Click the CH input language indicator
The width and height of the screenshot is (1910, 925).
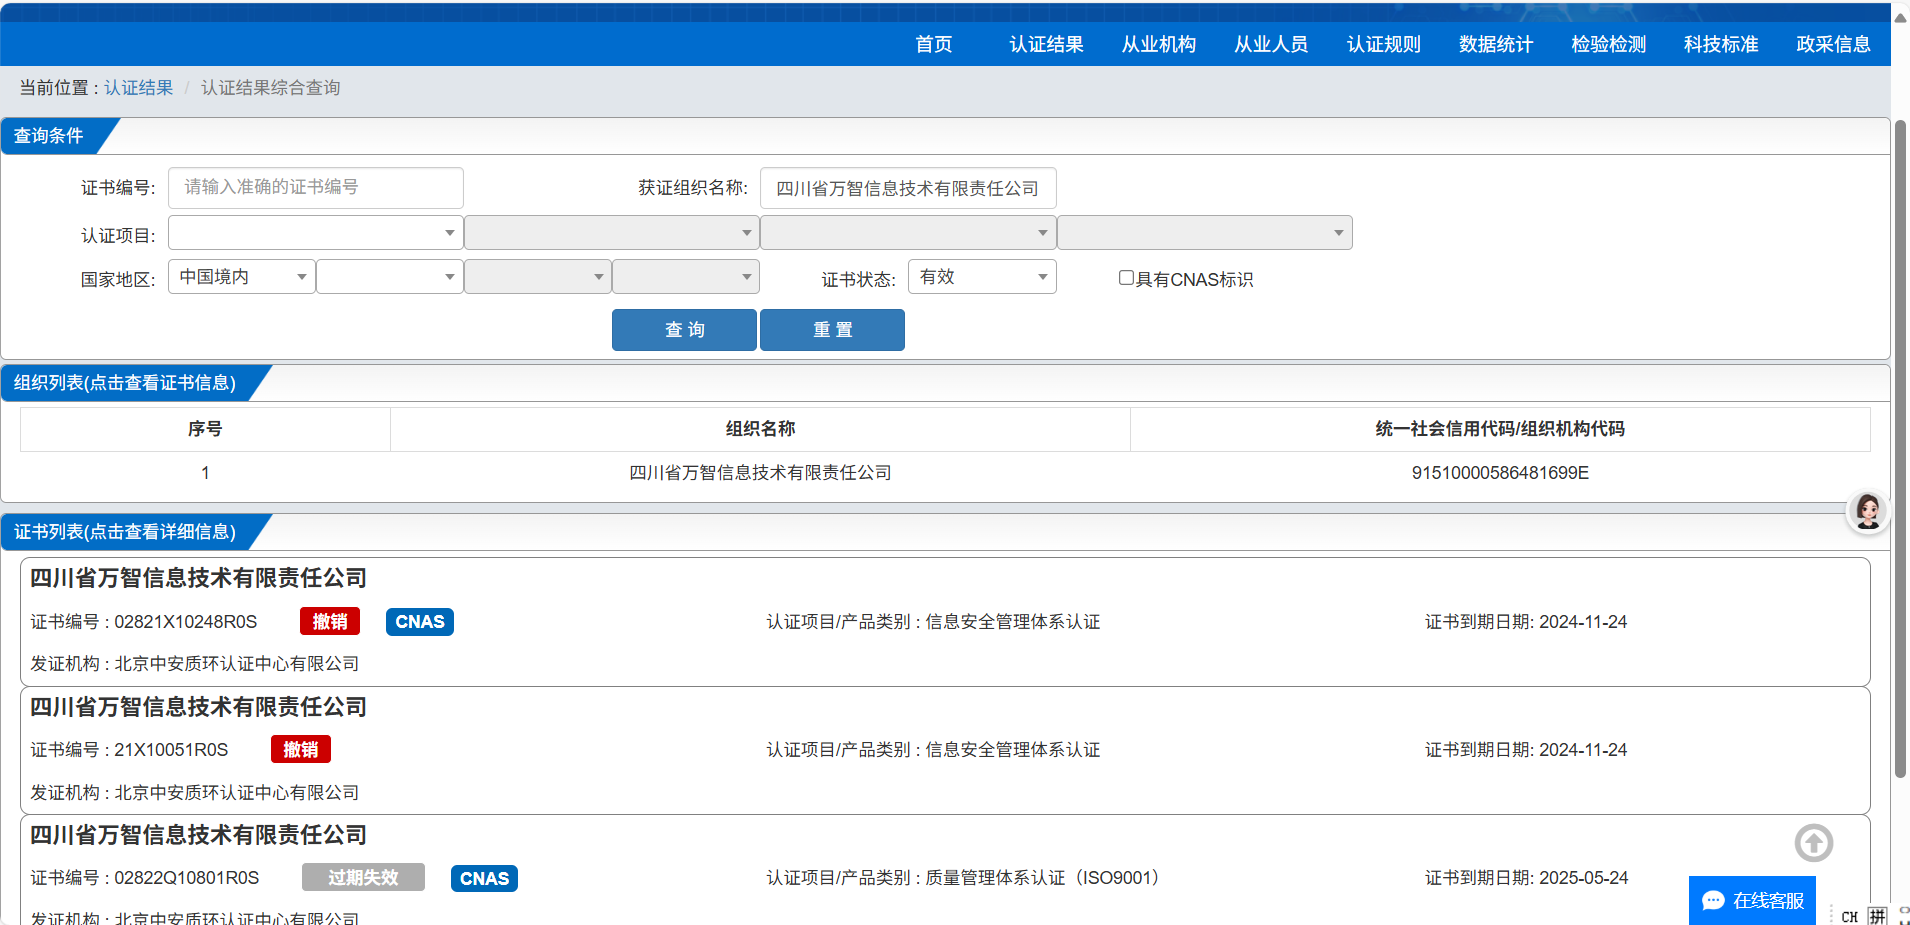(x=1849, y=916)
